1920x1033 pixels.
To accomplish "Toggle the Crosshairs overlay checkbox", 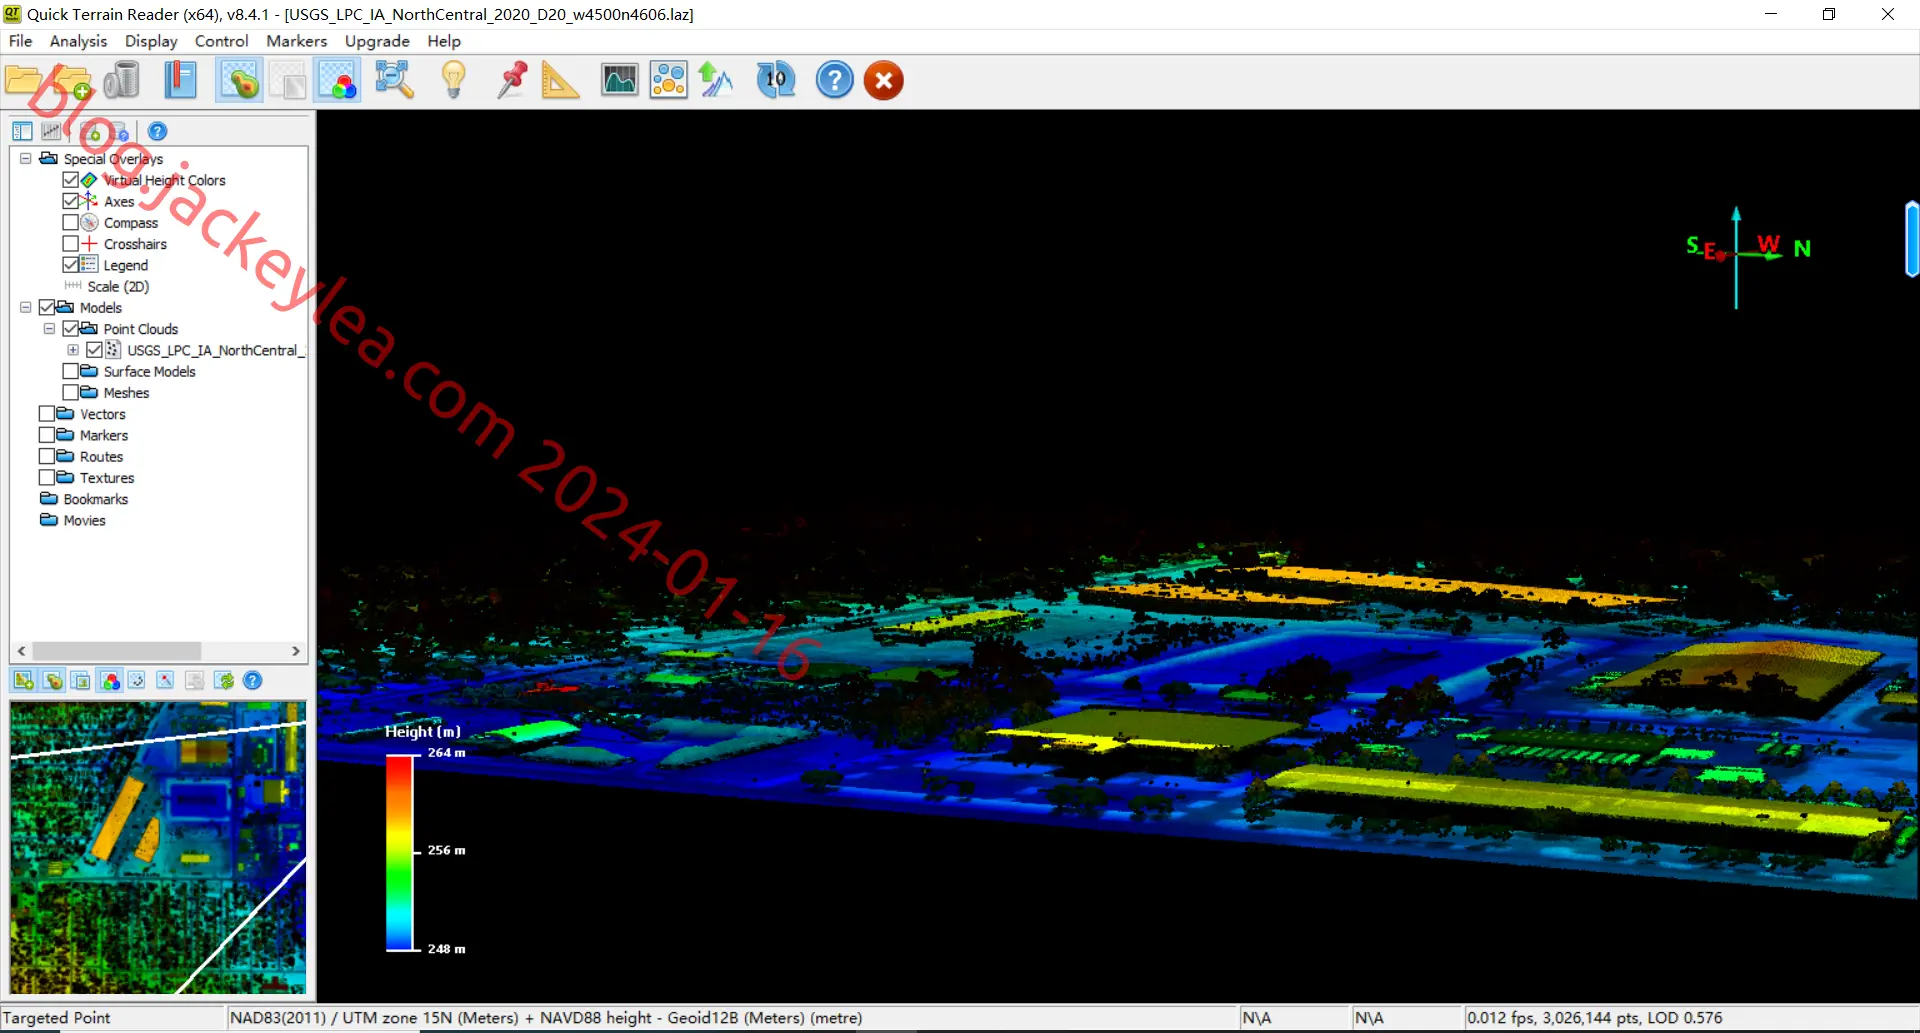I will coord(71,244).
